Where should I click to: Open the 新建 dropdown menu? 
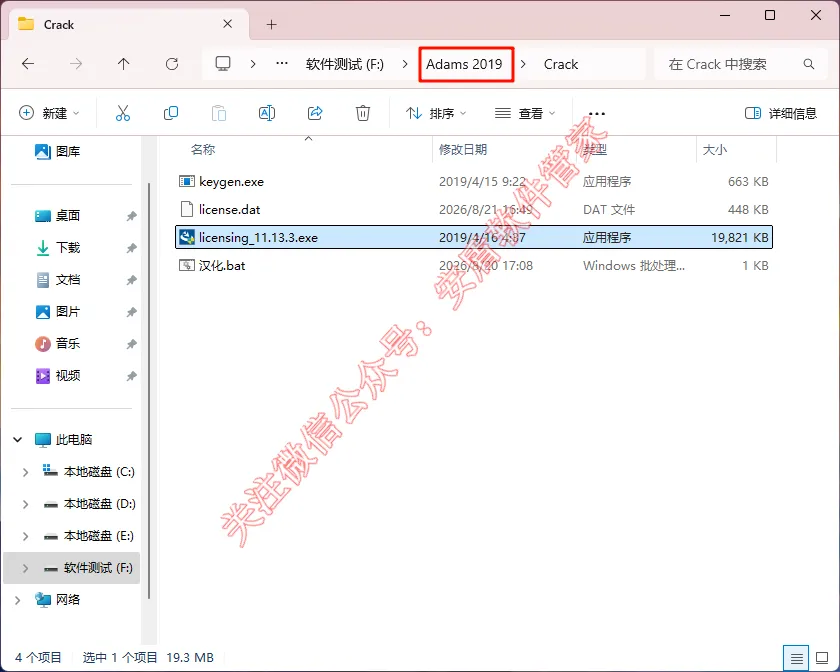pyautogui.click(x=49, y=113)
